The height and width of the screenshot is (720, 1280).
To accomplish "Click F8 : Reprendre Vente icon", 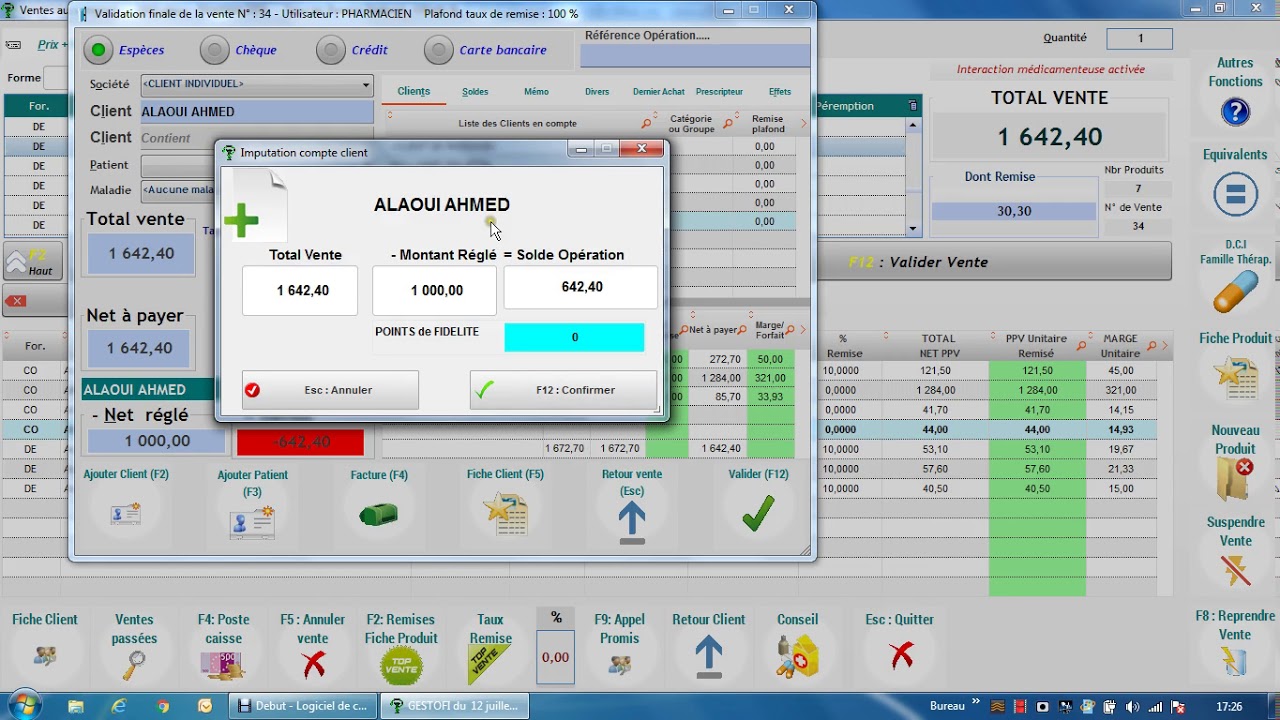I will click(x=1235, y=661).
